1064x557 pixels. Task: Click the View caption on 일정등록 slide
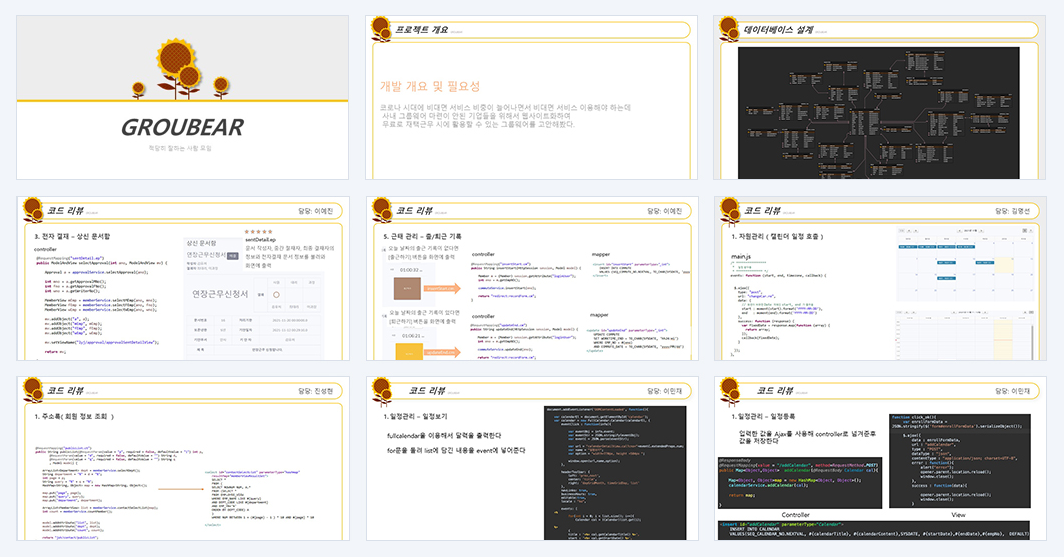pos(958,515)
